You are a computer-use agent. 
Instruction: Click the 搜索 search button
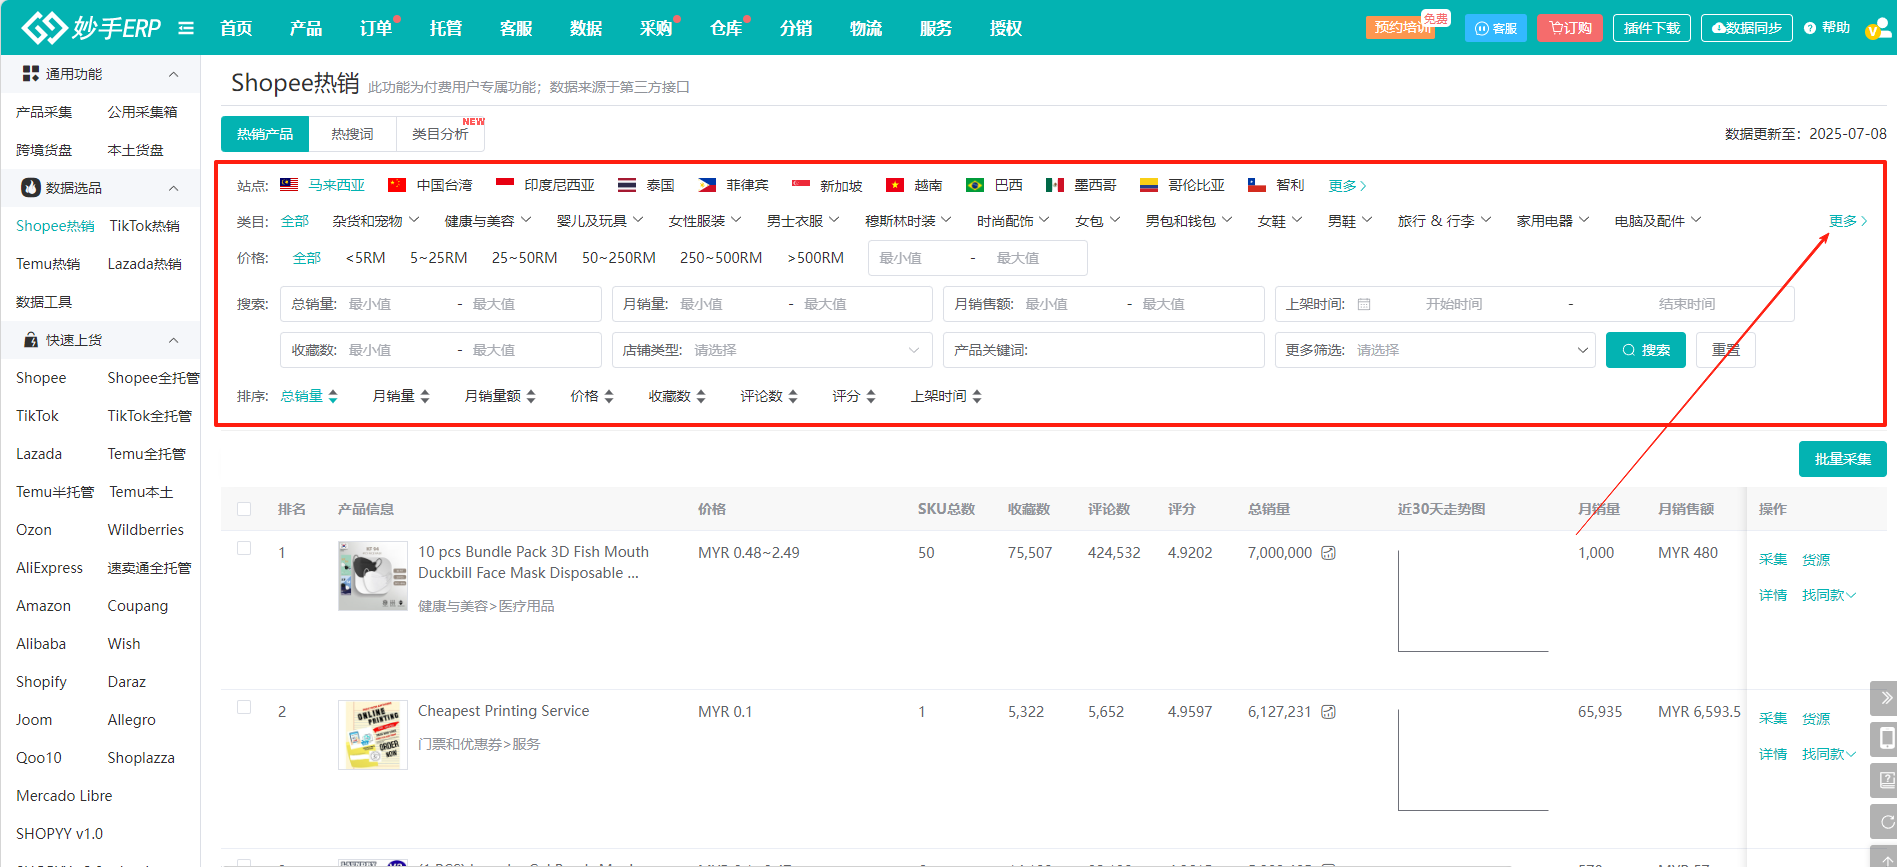(x=1646, y=350)
